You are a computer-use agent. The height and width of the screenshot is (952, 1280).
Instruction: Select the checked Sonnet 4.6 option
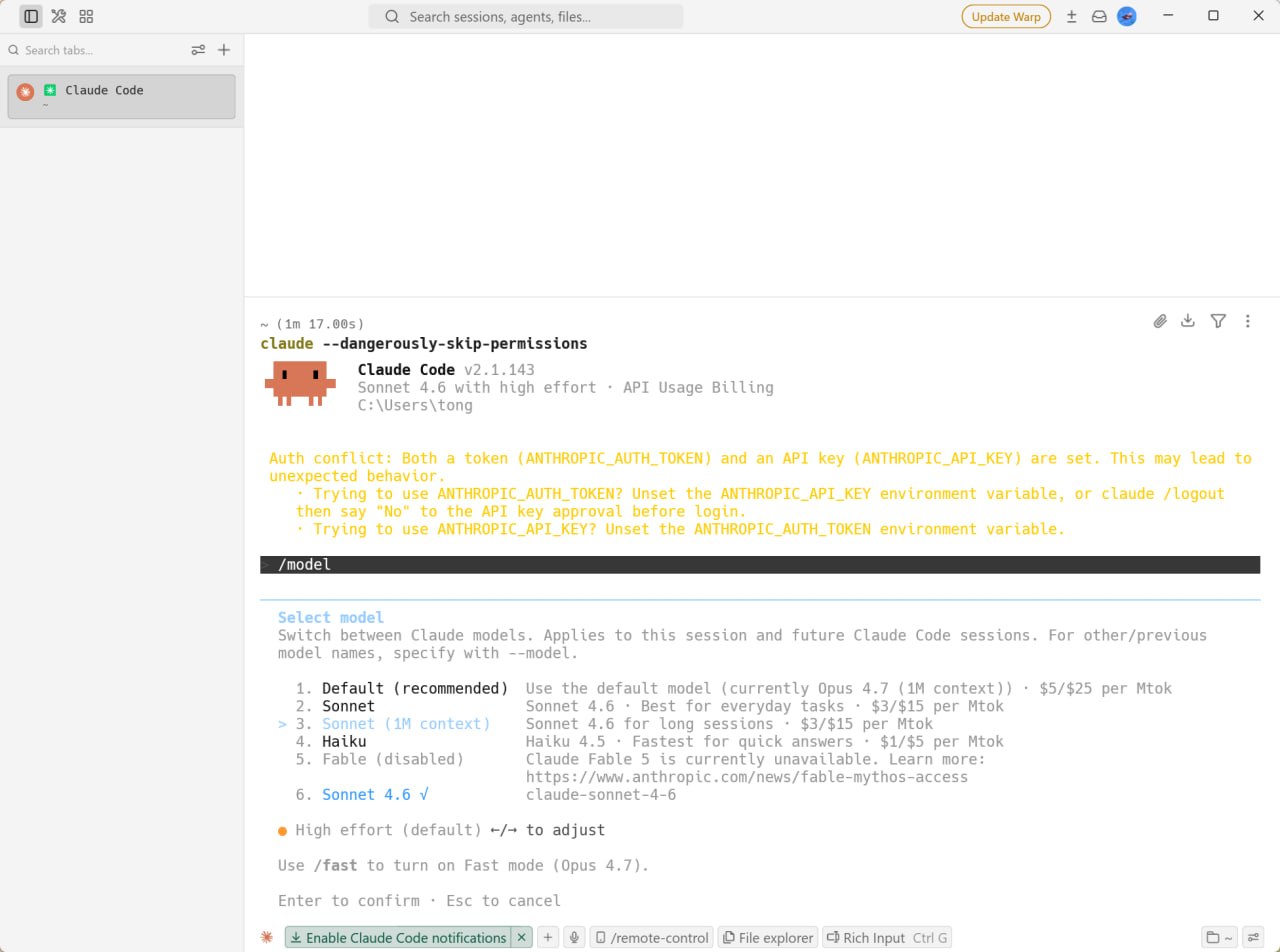coord(375,795)
